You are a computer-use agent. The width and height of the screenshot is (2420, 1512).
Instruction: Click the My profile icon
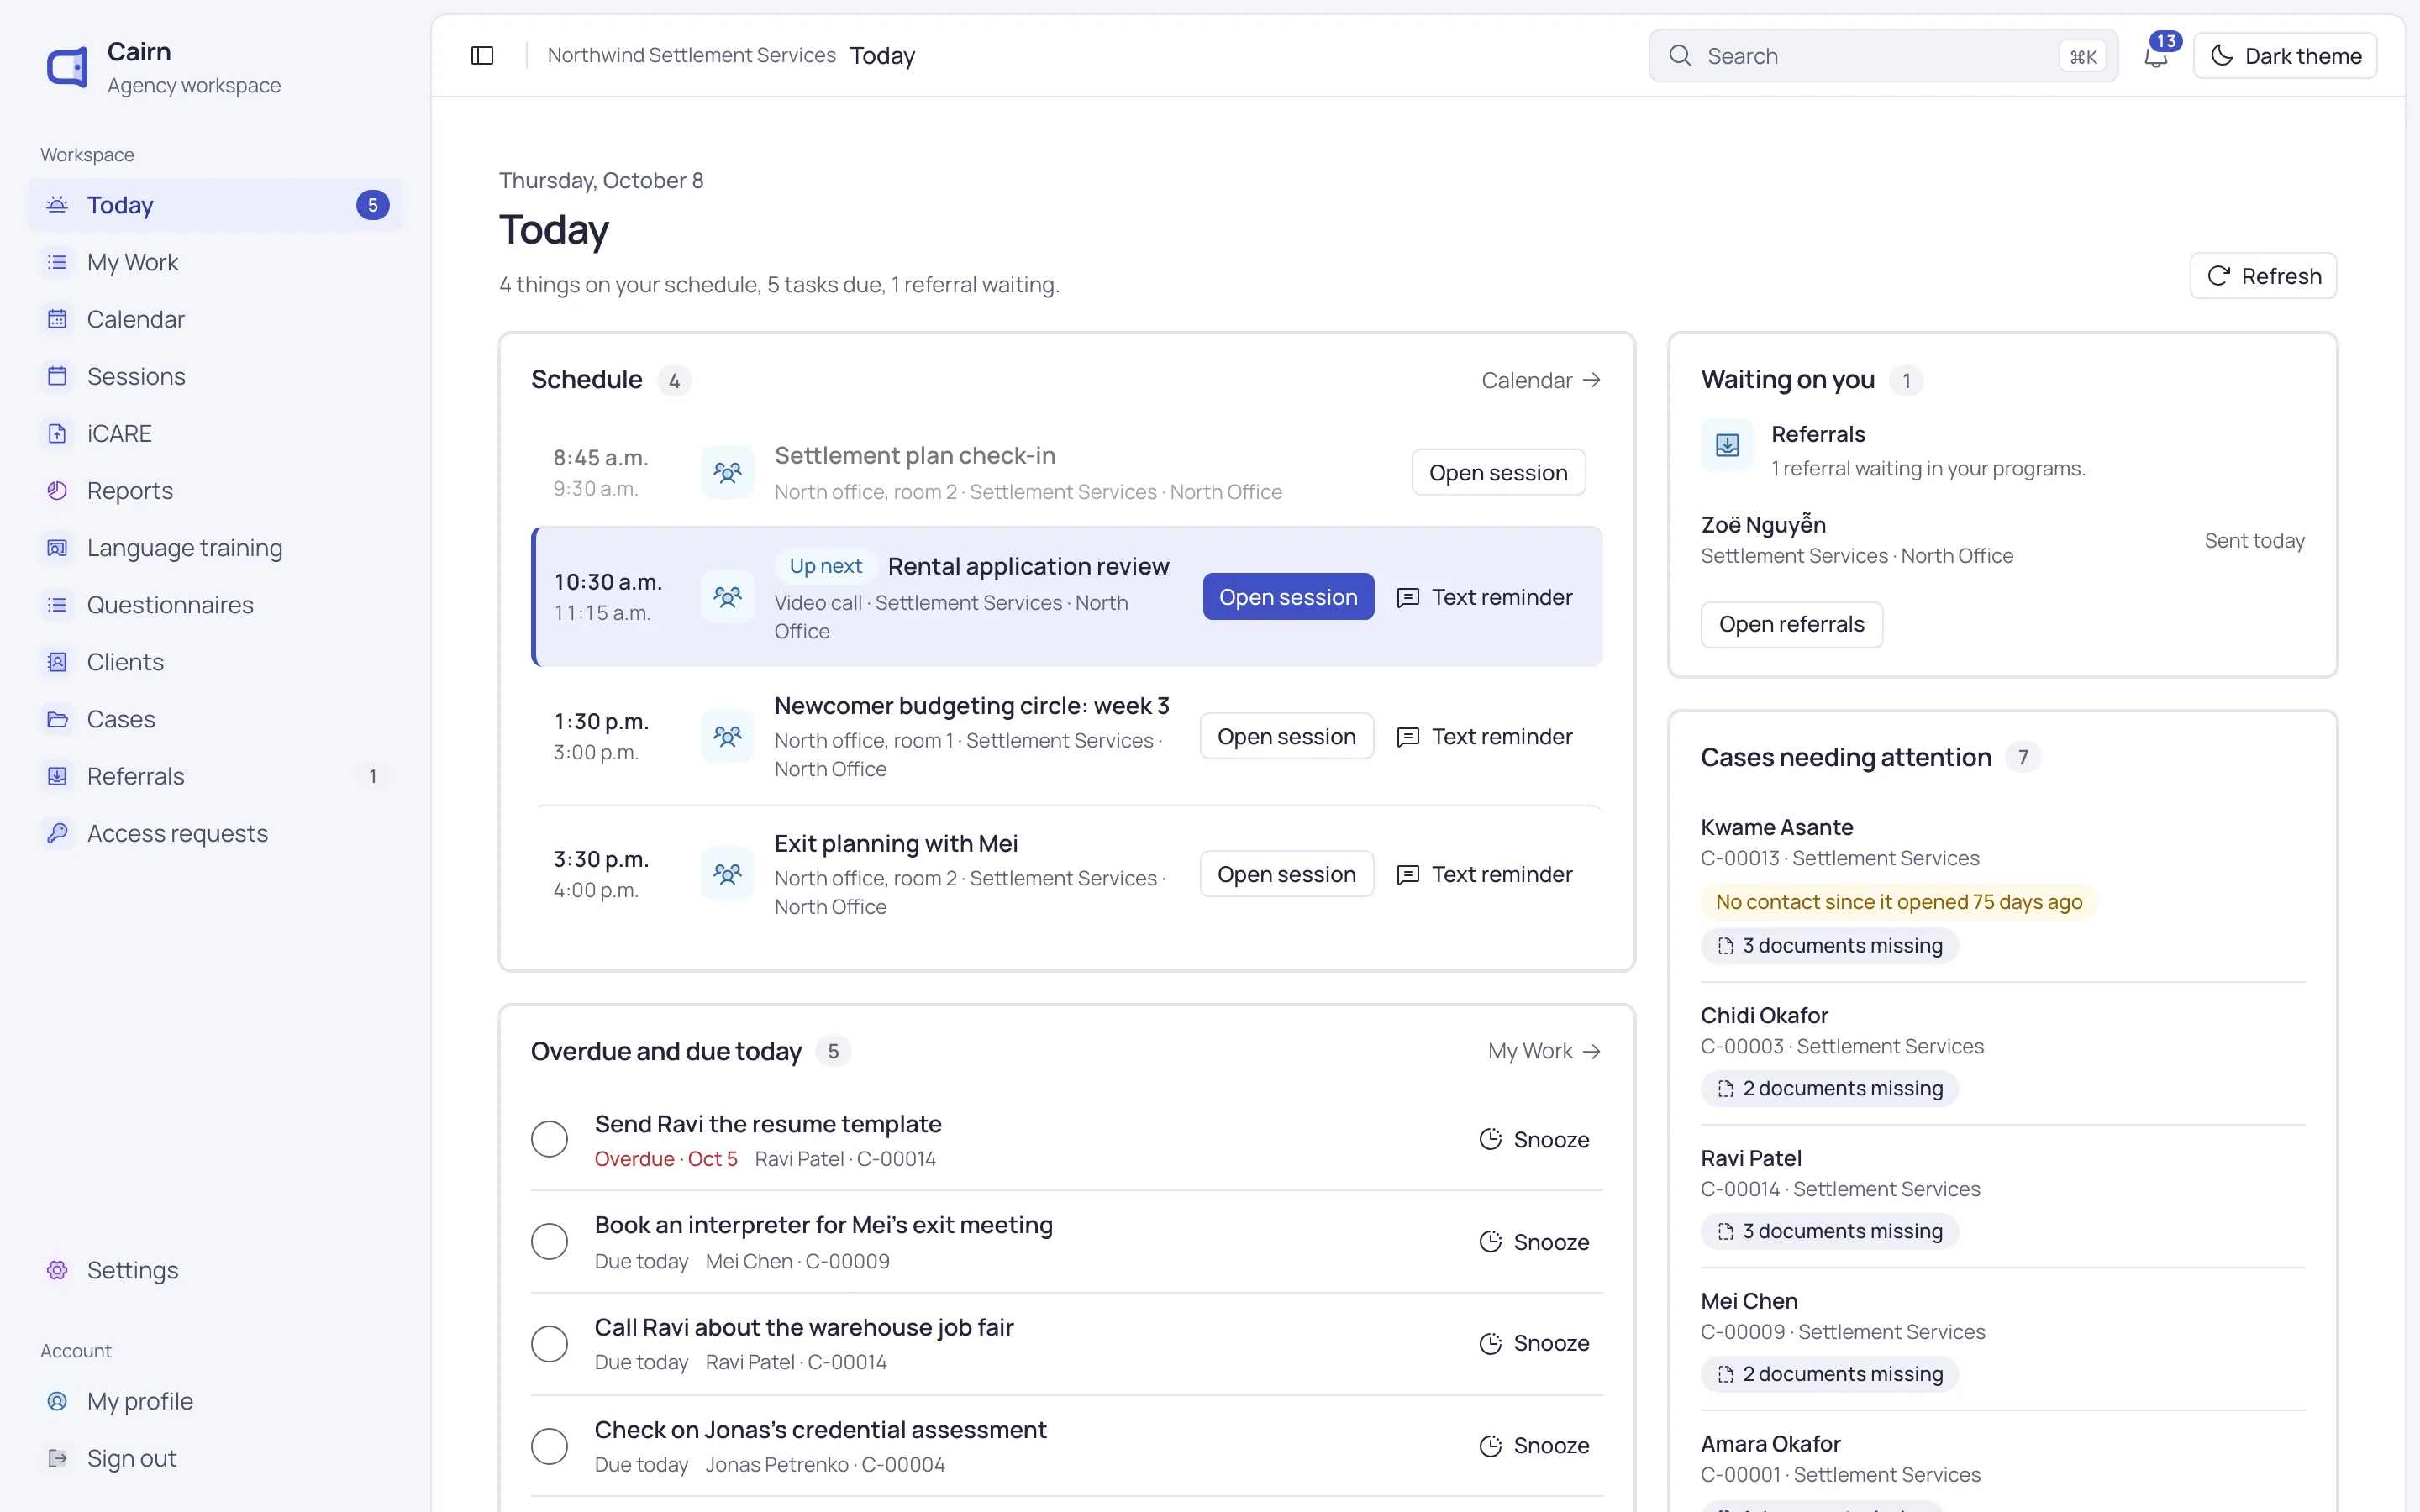pos(58,1401)
